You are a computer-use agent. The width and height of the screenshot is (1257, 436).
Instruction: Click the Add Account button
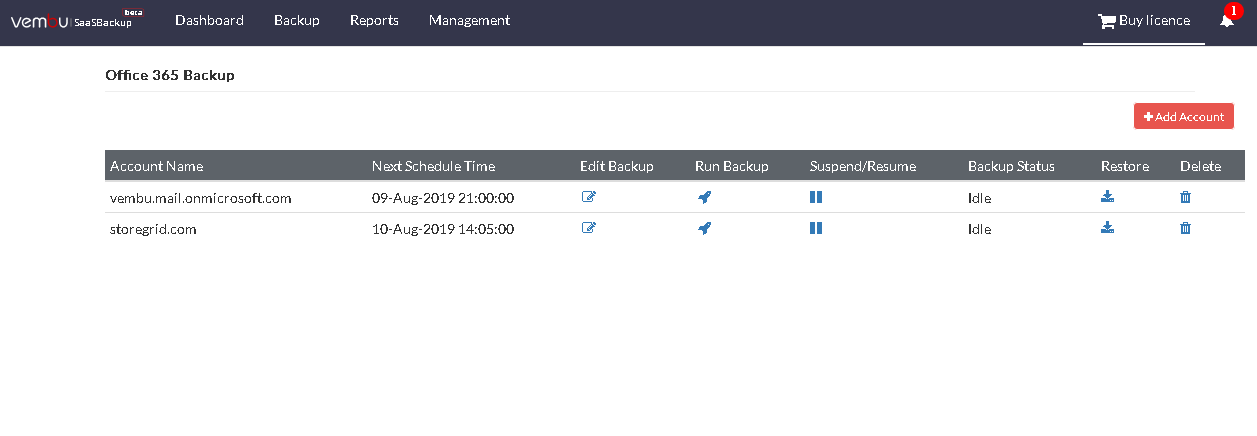click(x=1184, y=116)
